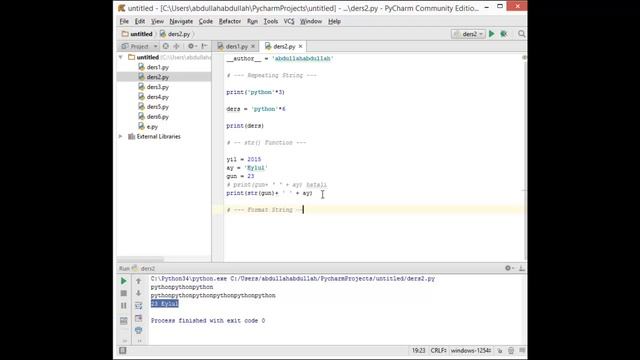
Task: Open the File menu
Action: 124,21
